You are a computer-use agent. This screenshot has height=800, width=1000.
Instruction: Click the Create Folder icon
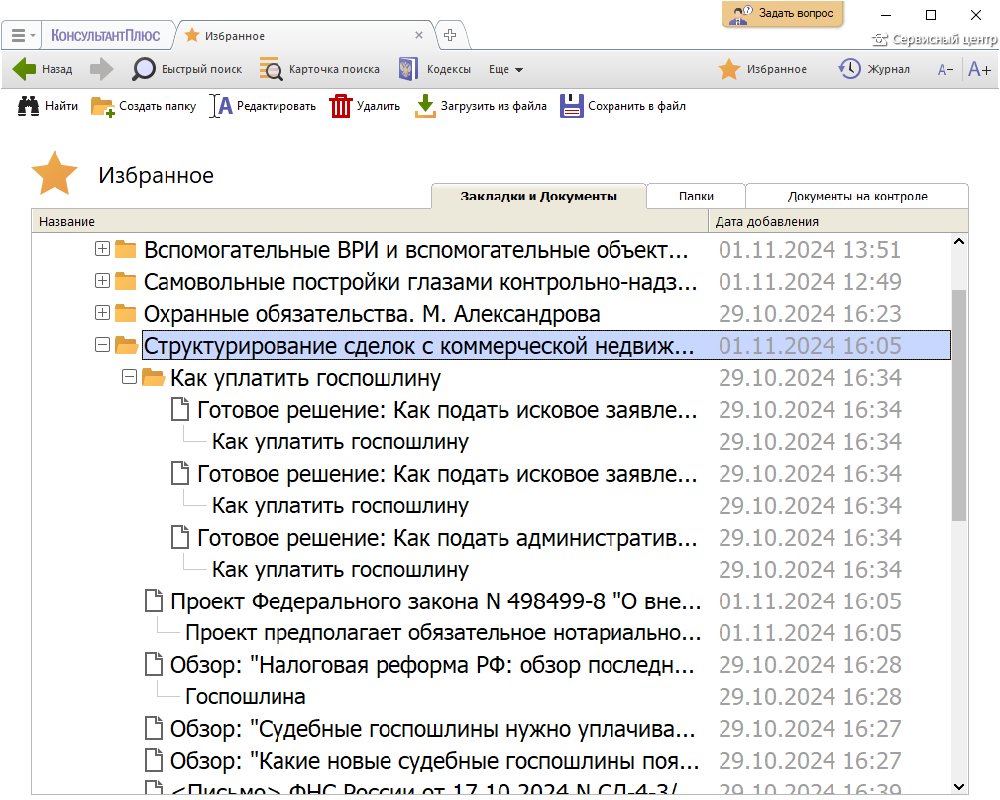[x=102, y=106]
